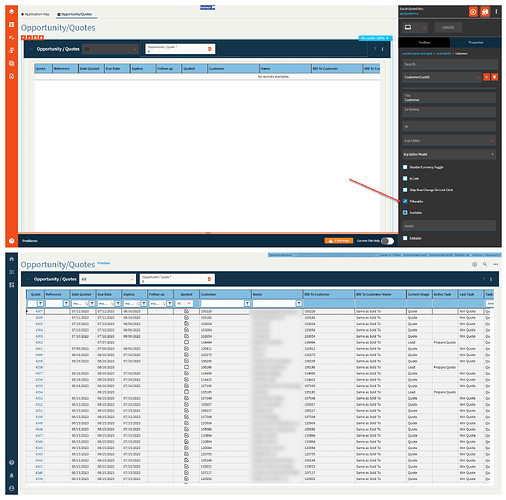
Task: Click the Width input field
Action: 449,226
